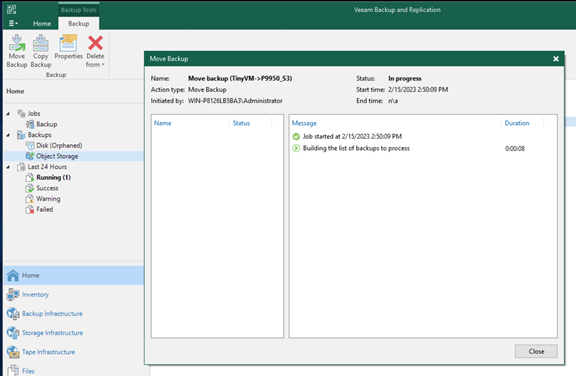The width and height of the screenshot is (576, 376).
Task: Go to the Home view pane
Action: pyautogui.click(x=74, y=275)
